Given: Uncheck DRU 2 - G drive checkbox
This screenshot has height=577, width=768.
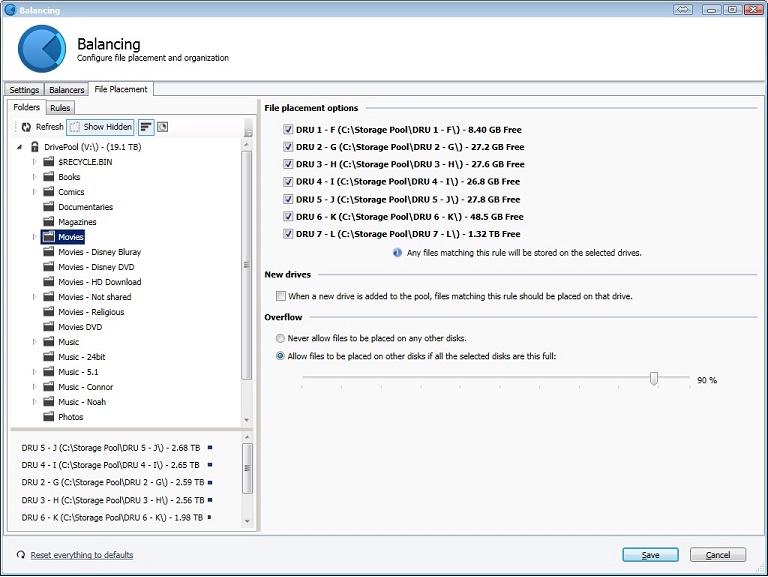Looking at the screenshot, I should click(x=288, y=146).
